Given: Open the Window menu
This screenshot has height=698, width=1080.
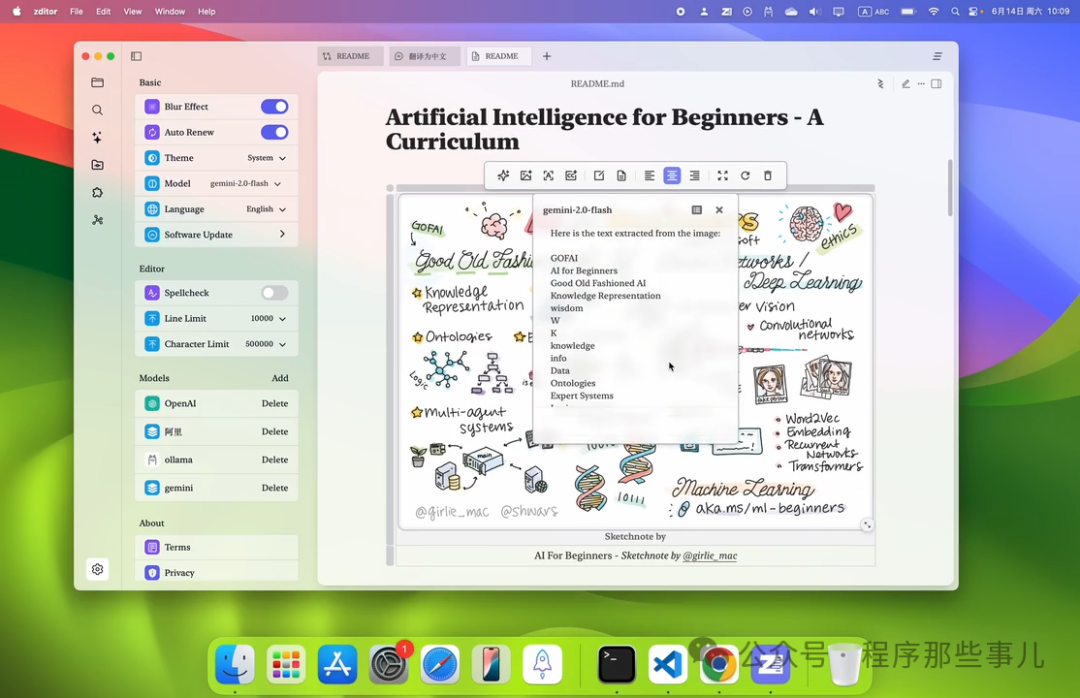Looking at the screenshot, I should (169, 11).
